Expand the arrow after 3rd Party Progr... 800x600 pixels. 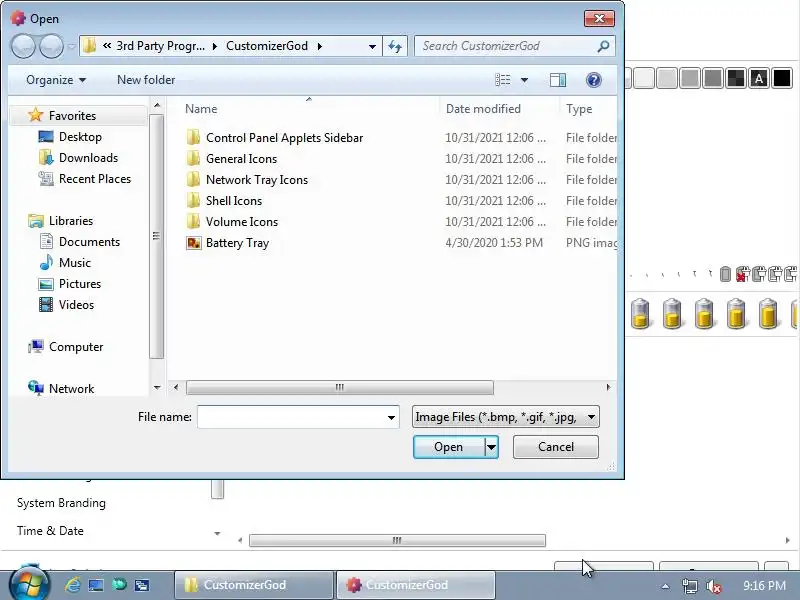click(x=215, y=46)
